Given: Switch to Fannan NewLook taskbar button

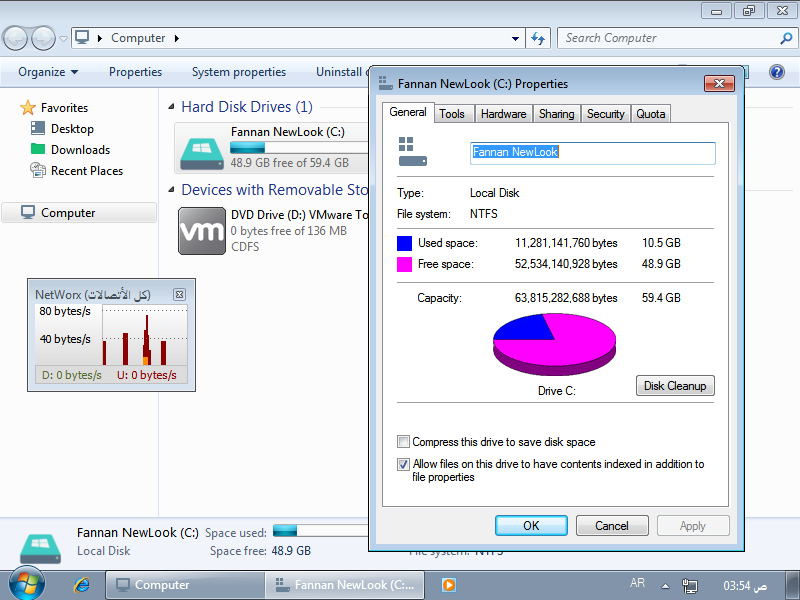Looking at the screenshot, I should [345, 585].
